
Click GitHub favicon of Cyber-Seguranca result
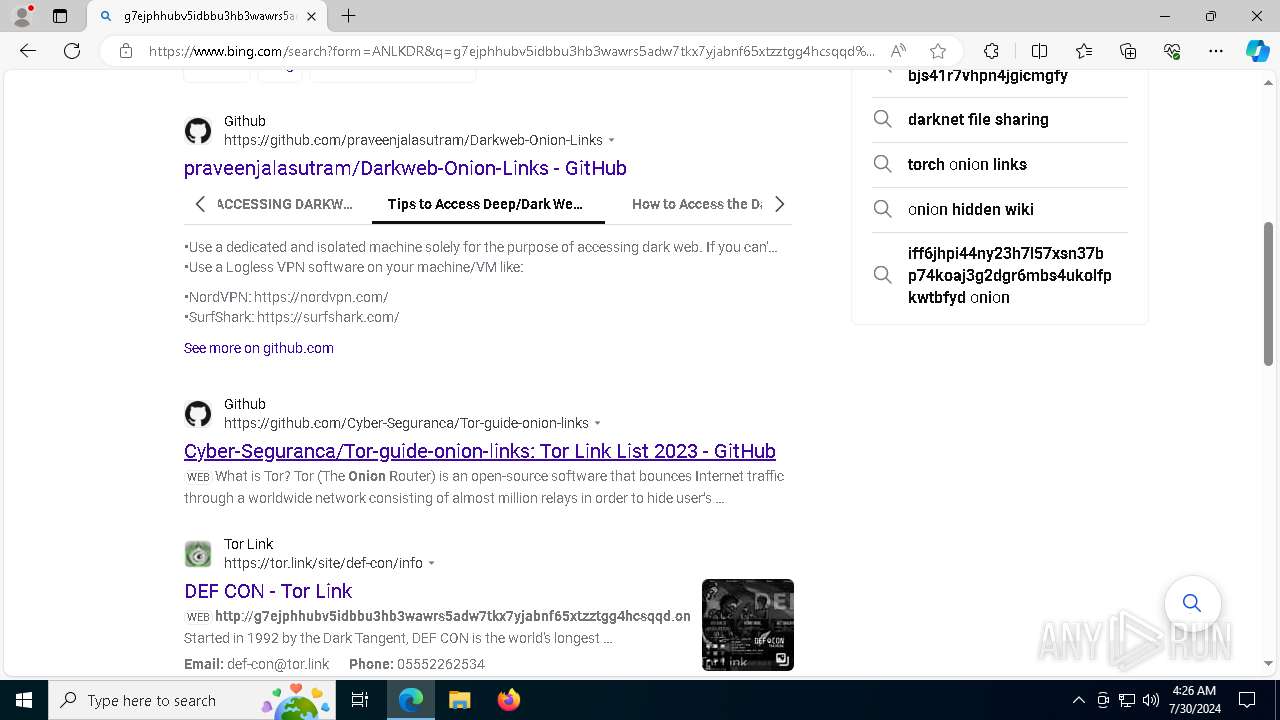198,414
